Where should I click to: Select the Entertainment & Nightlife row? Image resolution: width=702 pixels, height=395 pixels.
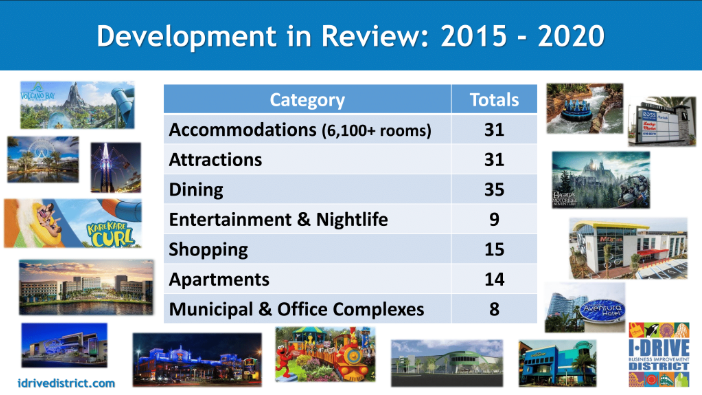351,219
